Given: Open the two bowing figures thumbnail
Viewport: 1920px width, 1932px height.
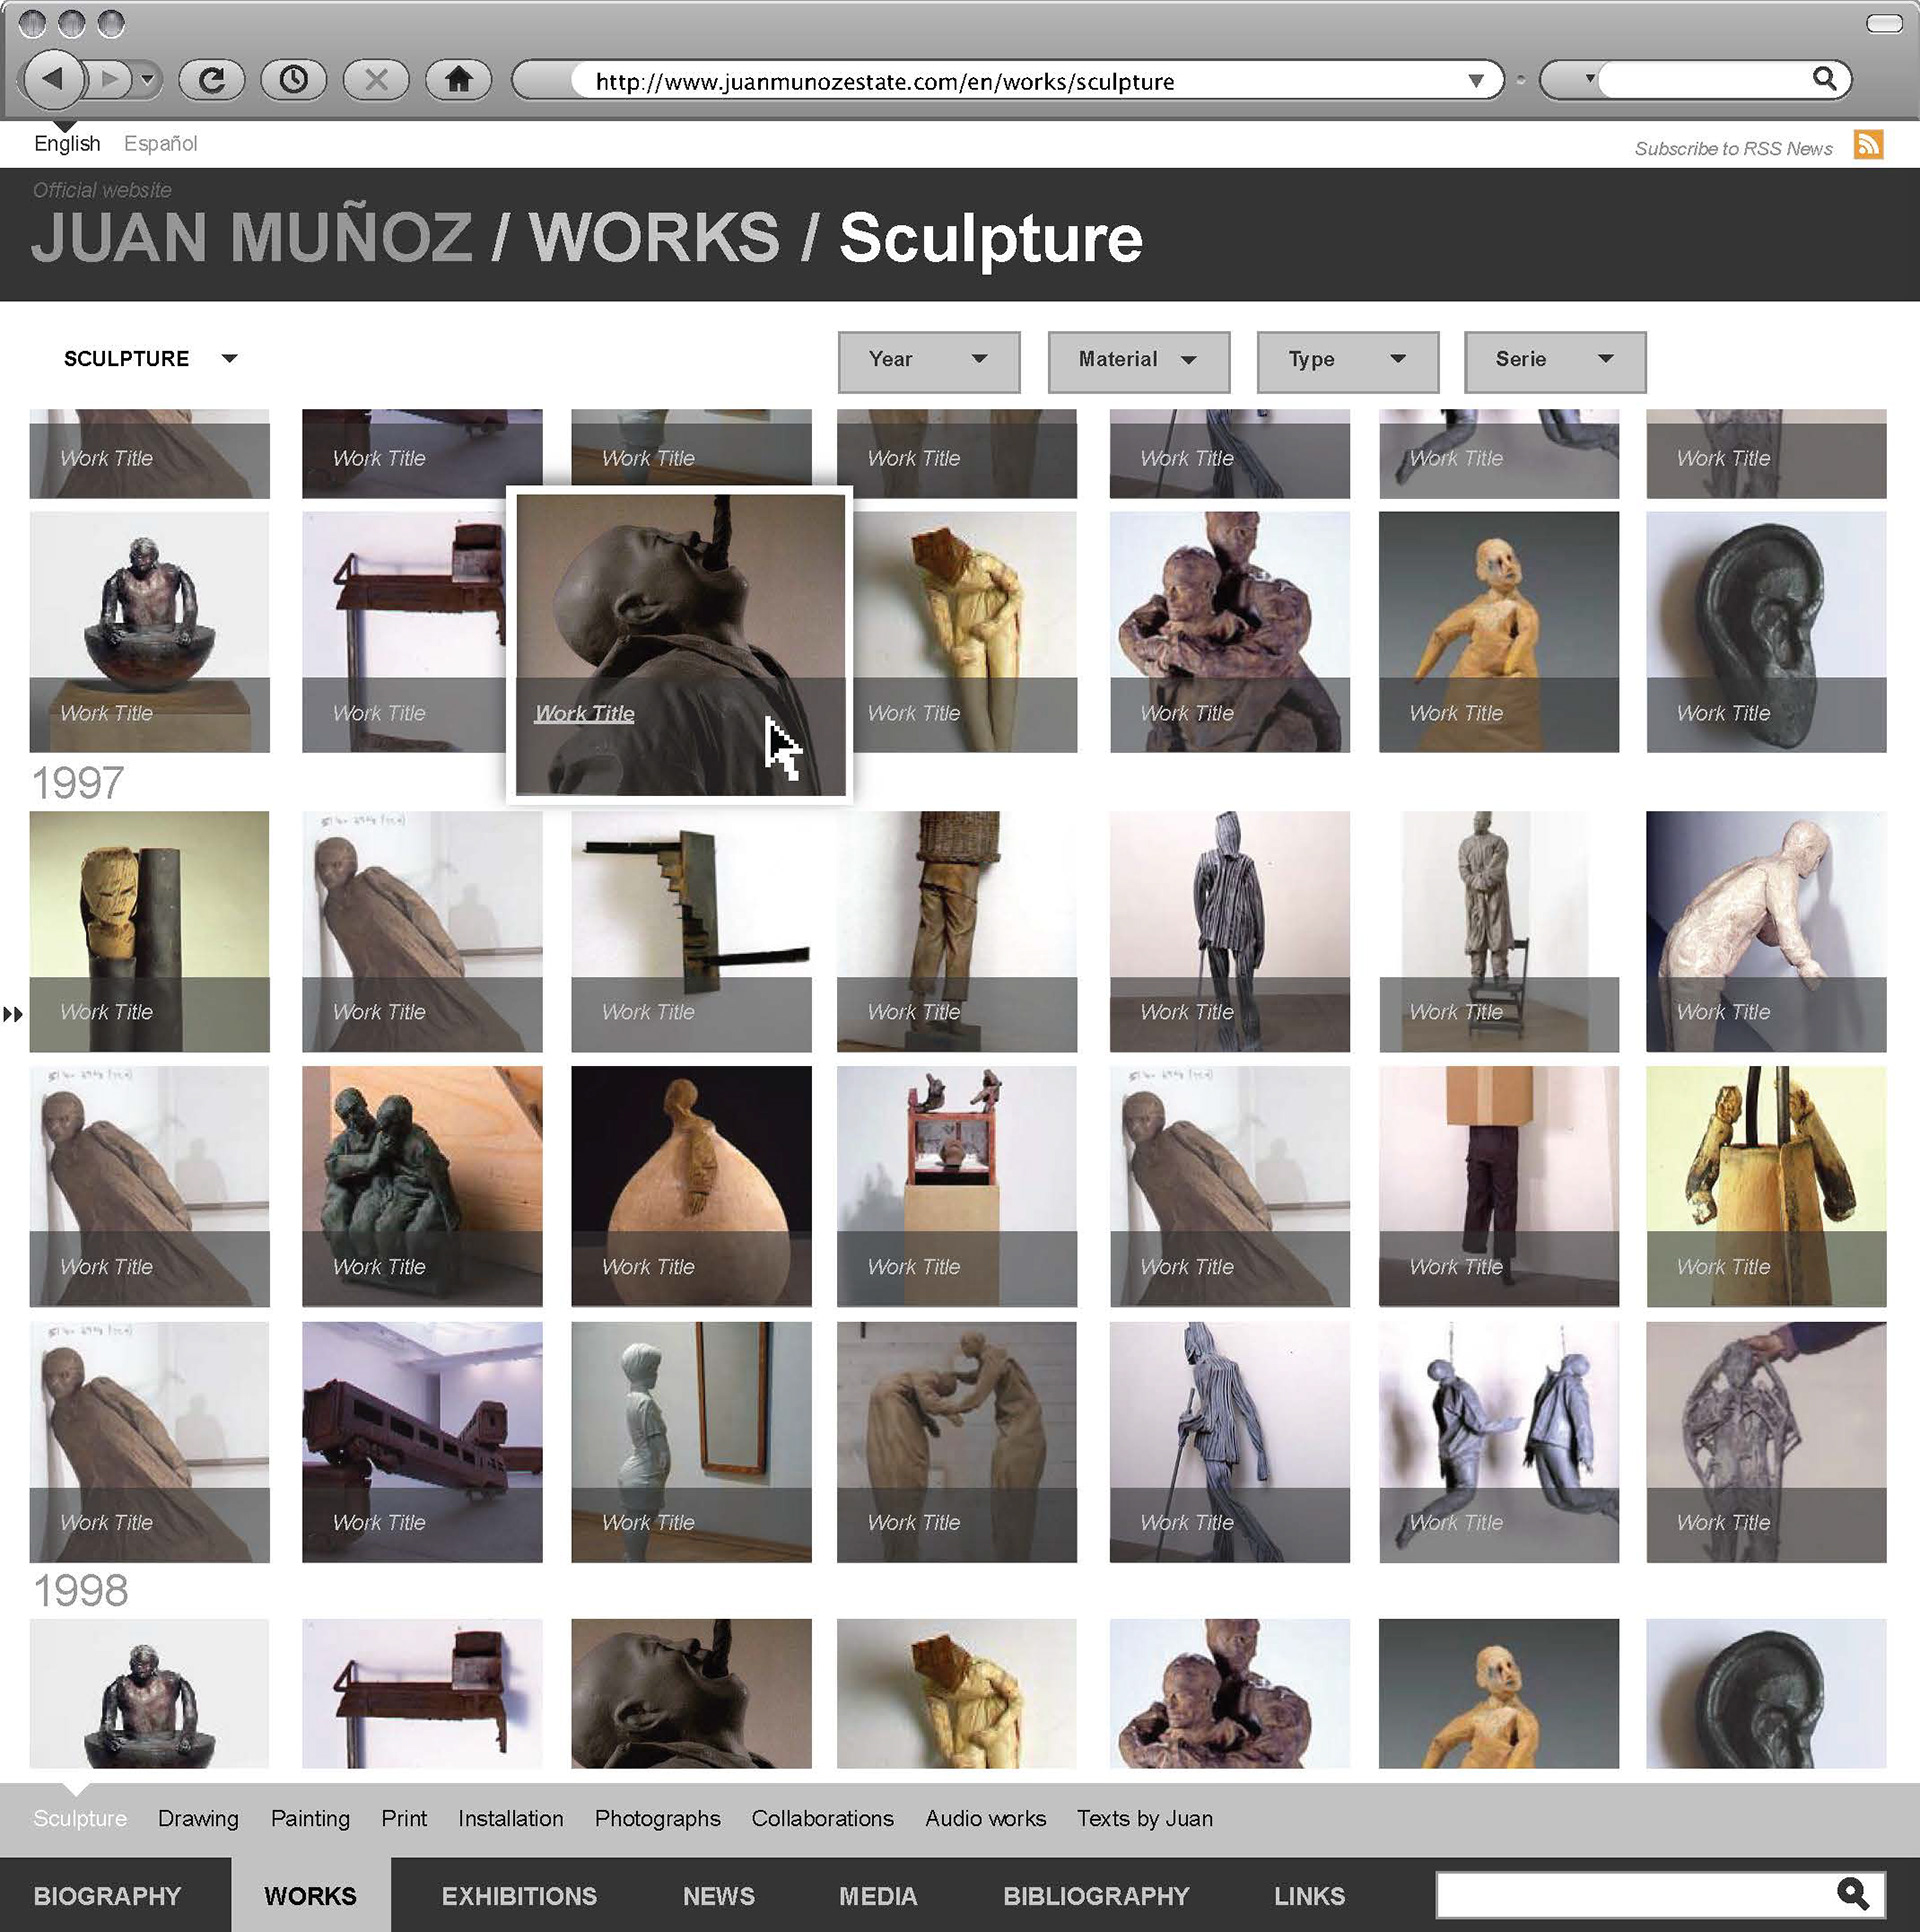Looking at the screenshot, I should pyautogui.click(x=957, y=1442).
